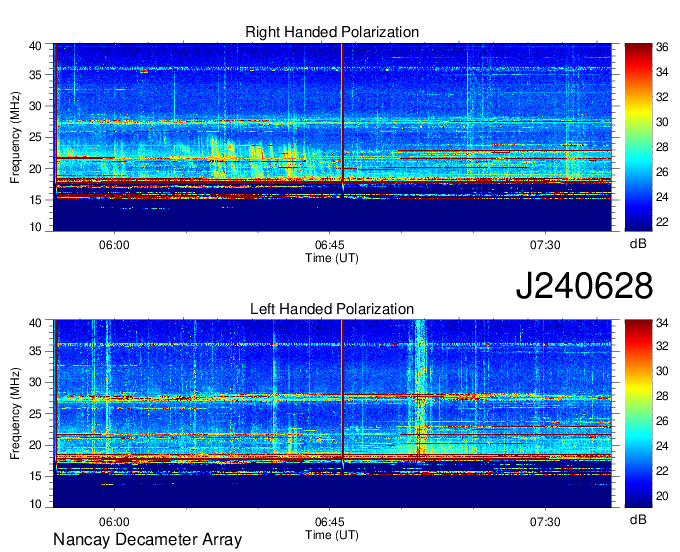Click the Time (UT) label under top plot
The width and height of the screenshot is (680, 552).
[332, 258]
